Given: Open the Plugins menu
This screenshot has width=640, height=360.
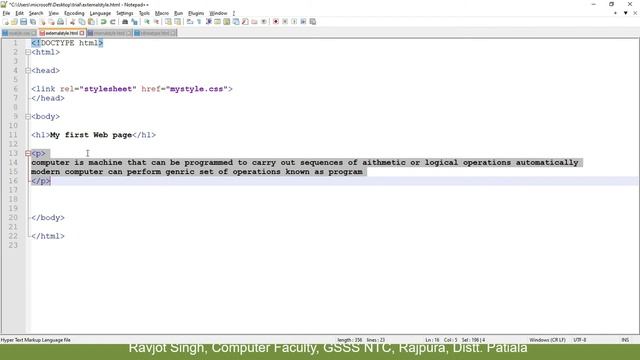Looking at the screenshot, I should click(196, 13).
